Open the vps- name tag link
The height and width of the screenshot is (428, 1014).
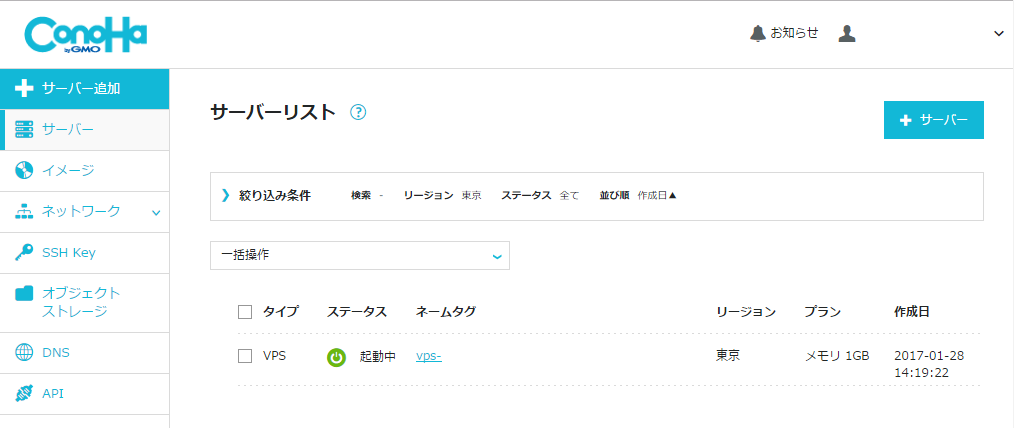coord(428,356)
